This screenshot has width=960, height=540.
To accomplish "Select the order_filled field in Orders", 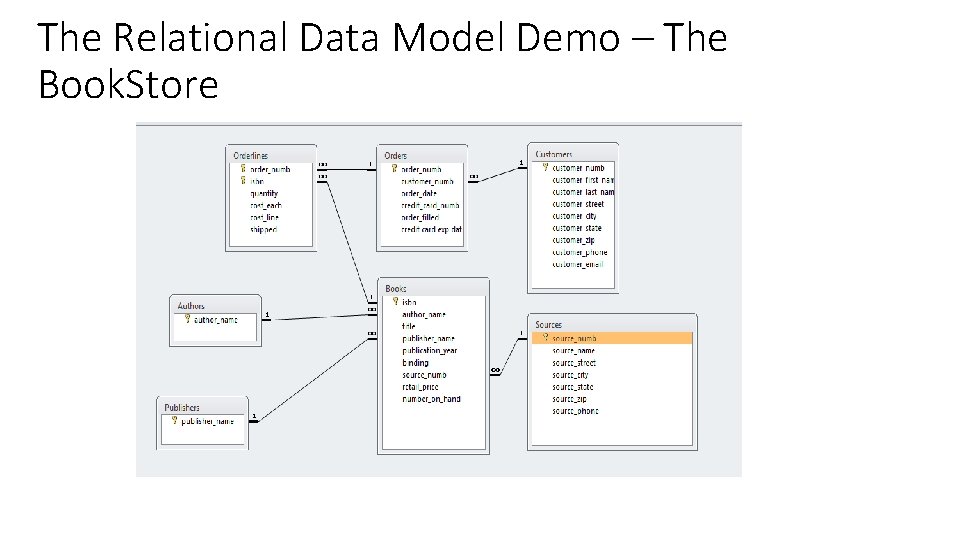I will click(x=420, y=217).
